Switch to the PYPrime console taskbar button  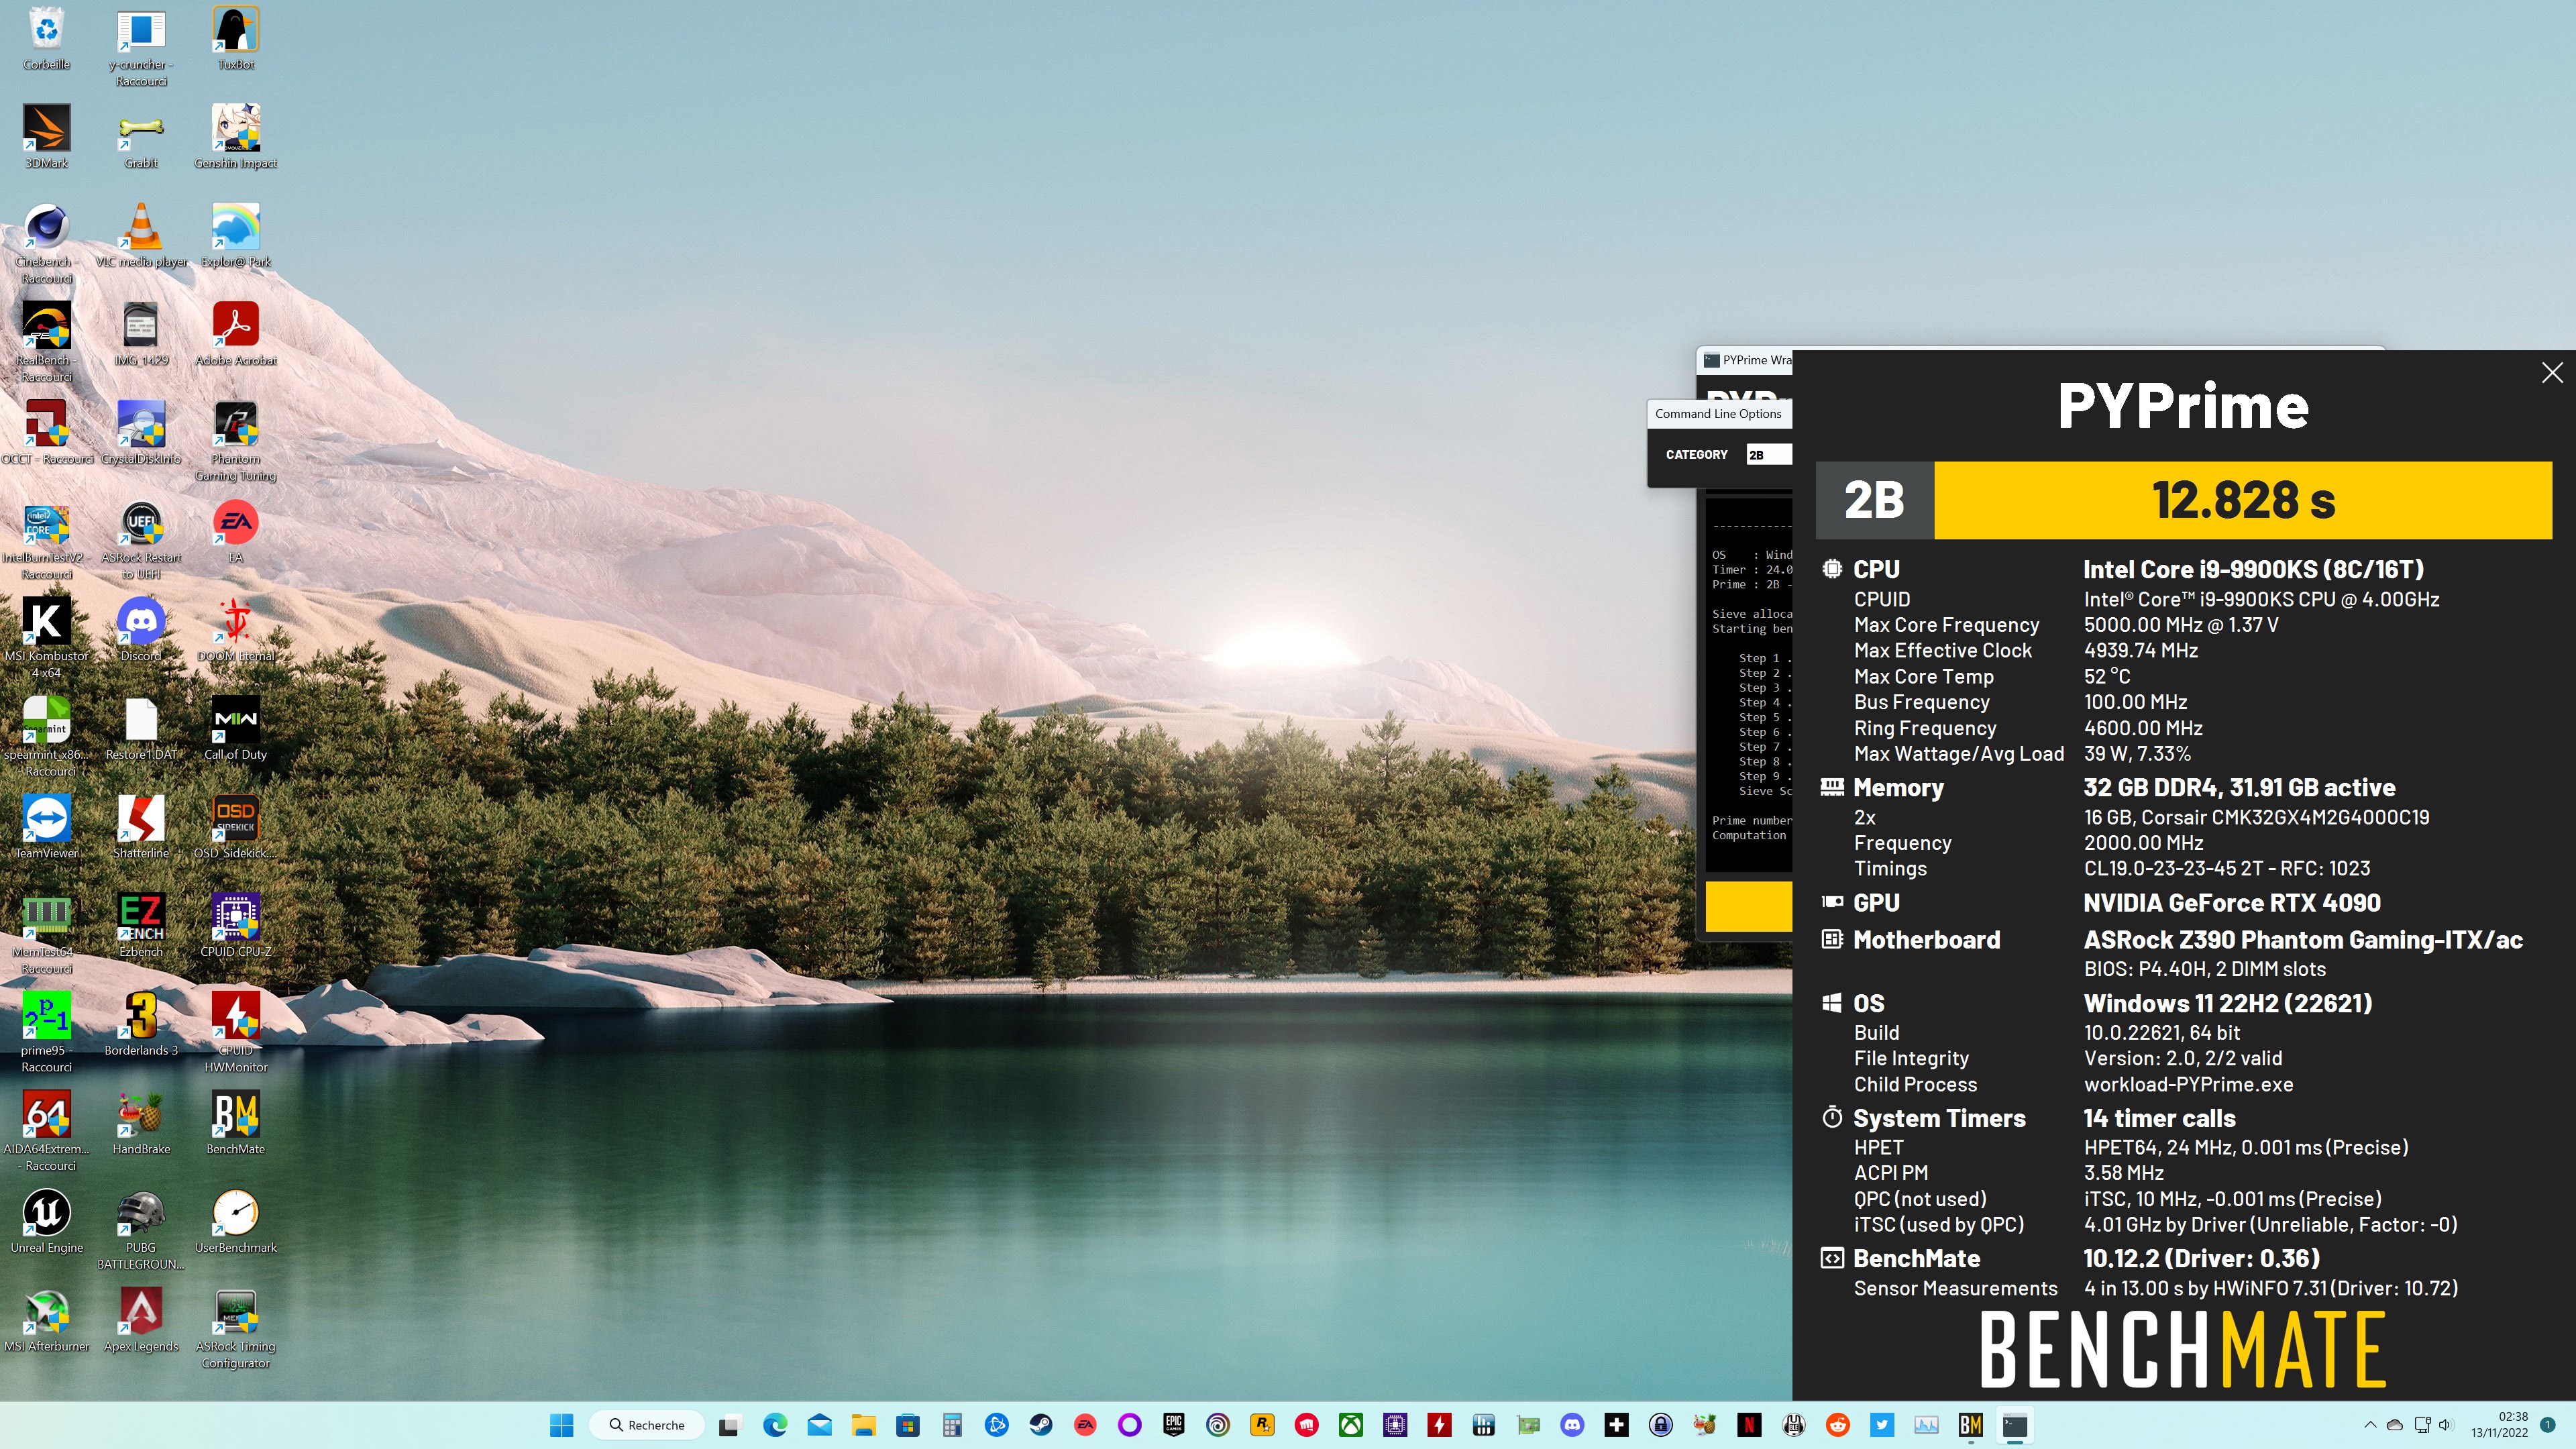[2015, 1425]
